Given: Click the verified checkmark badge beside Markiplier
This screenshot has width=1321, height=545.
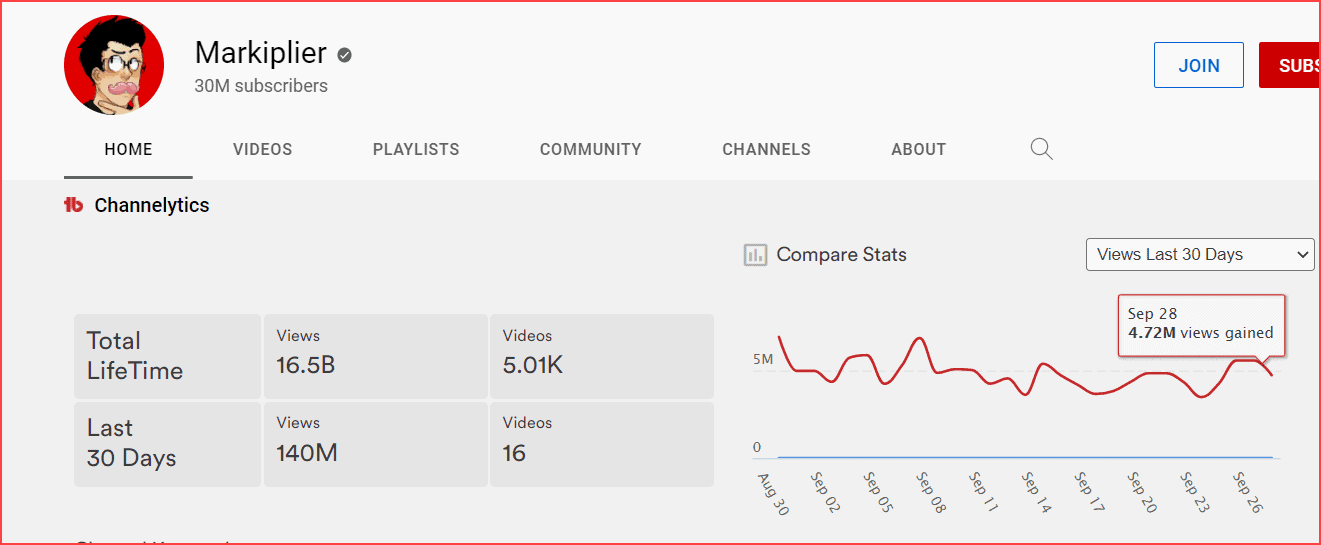Looking at the screenshot, I should [x=344, y=55].
